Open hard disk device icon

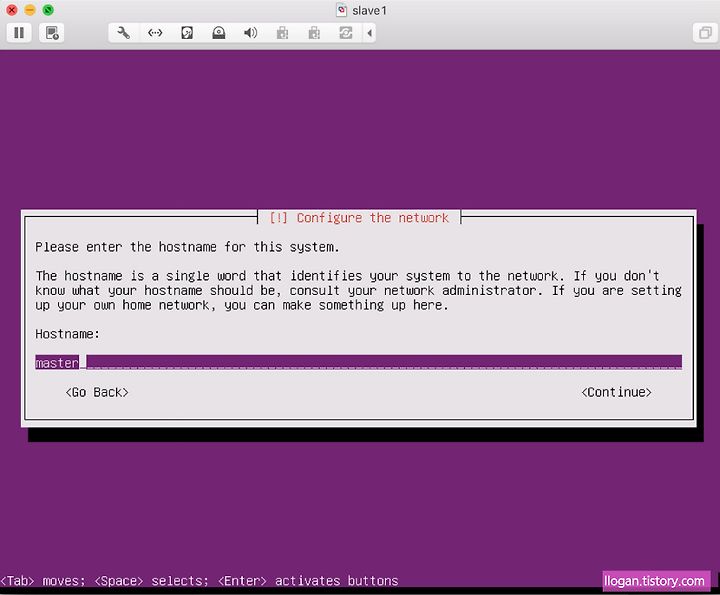(187, 33)
